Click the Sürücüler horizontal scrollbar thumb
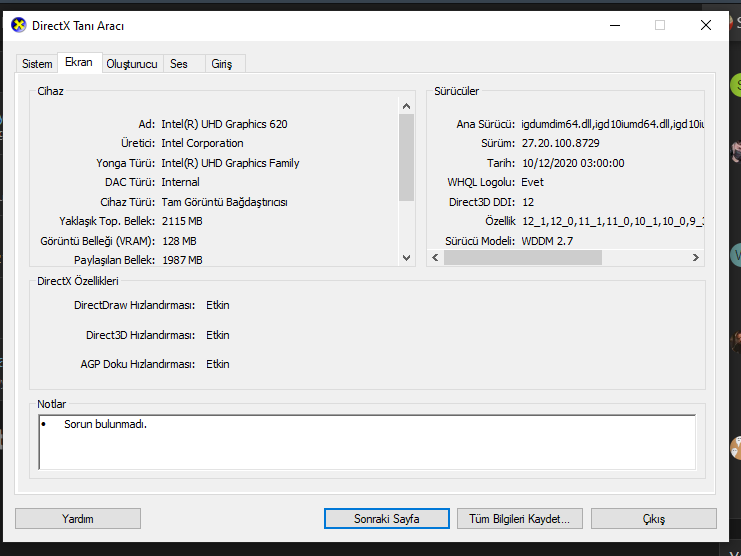Screen dimensions: 741x556 [x=523, y=257]
